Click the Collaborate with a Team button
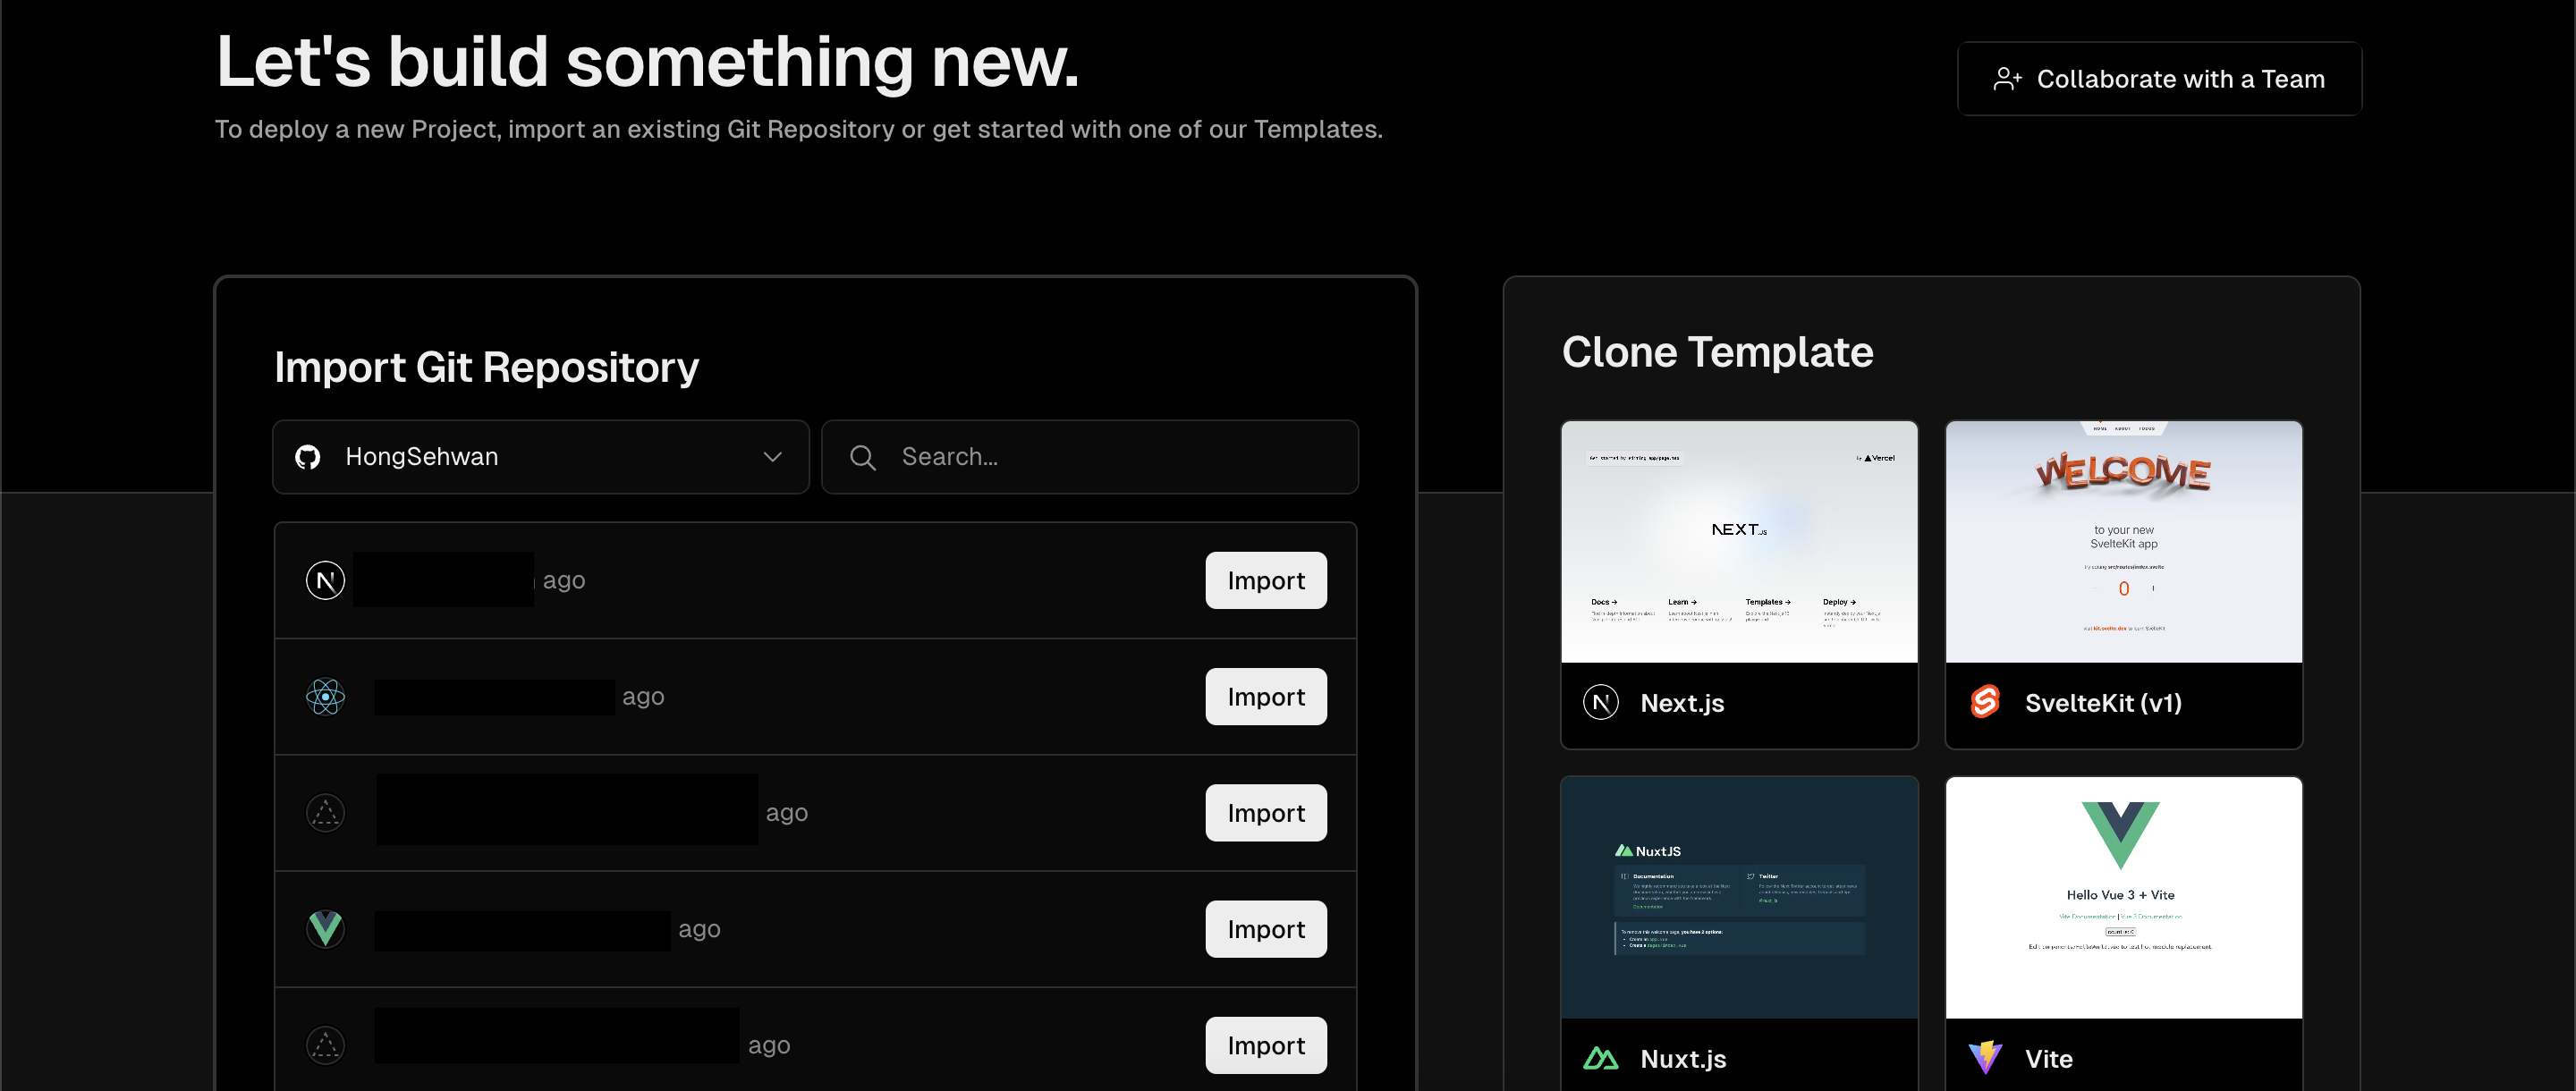The image size is (2576, 1091). pyautogui.click(x=2159, y=79)
